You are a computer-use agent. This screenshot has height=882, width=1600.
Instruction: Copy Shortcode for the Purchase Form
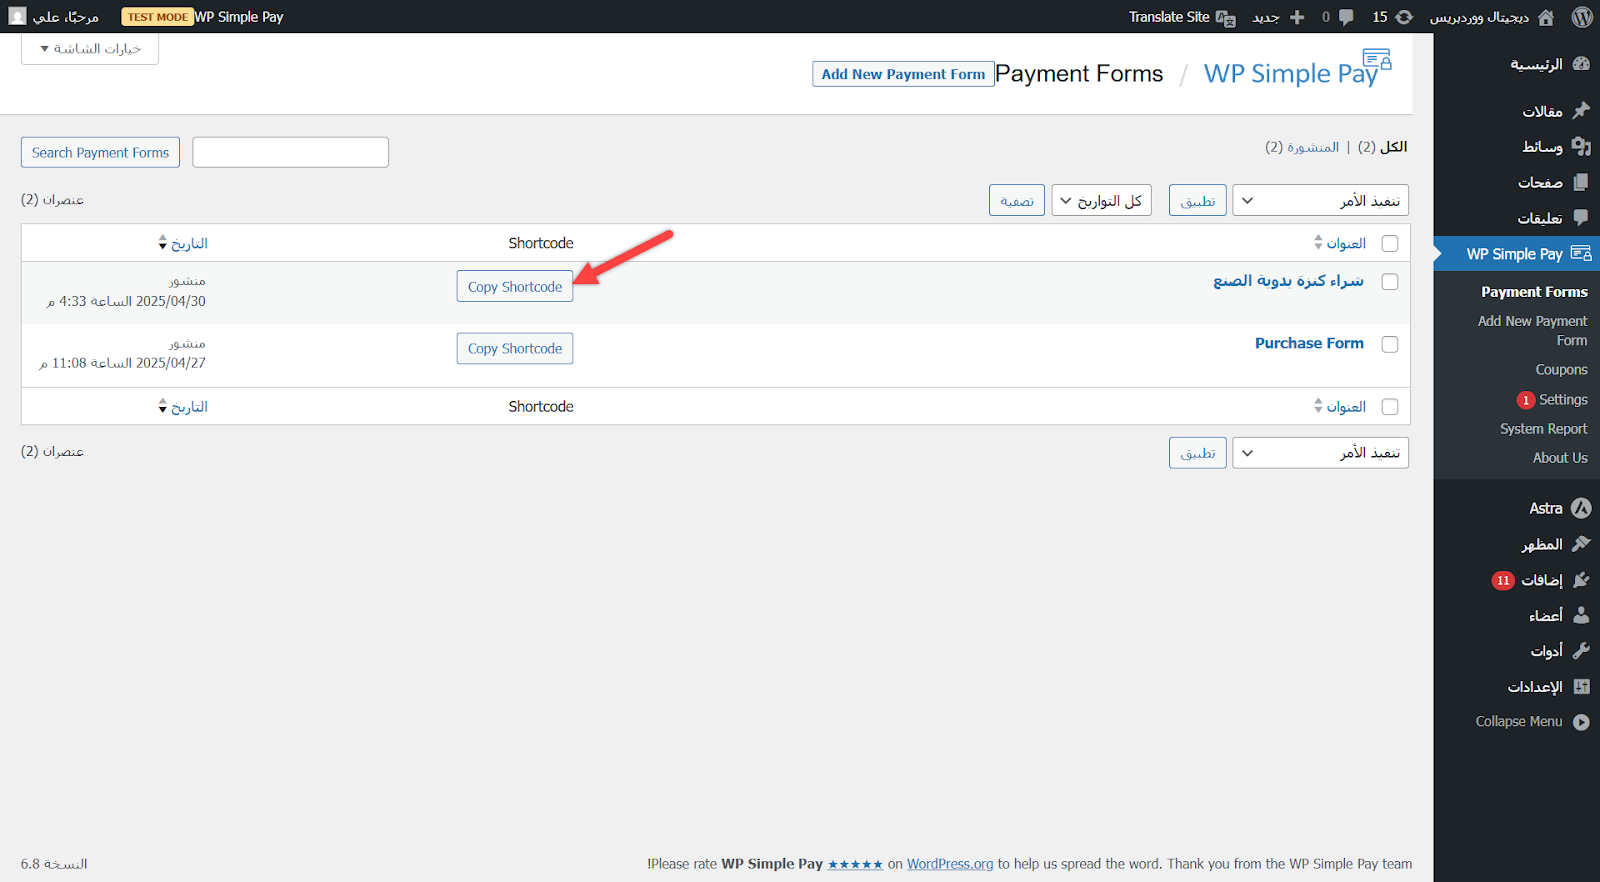[514, 349]
